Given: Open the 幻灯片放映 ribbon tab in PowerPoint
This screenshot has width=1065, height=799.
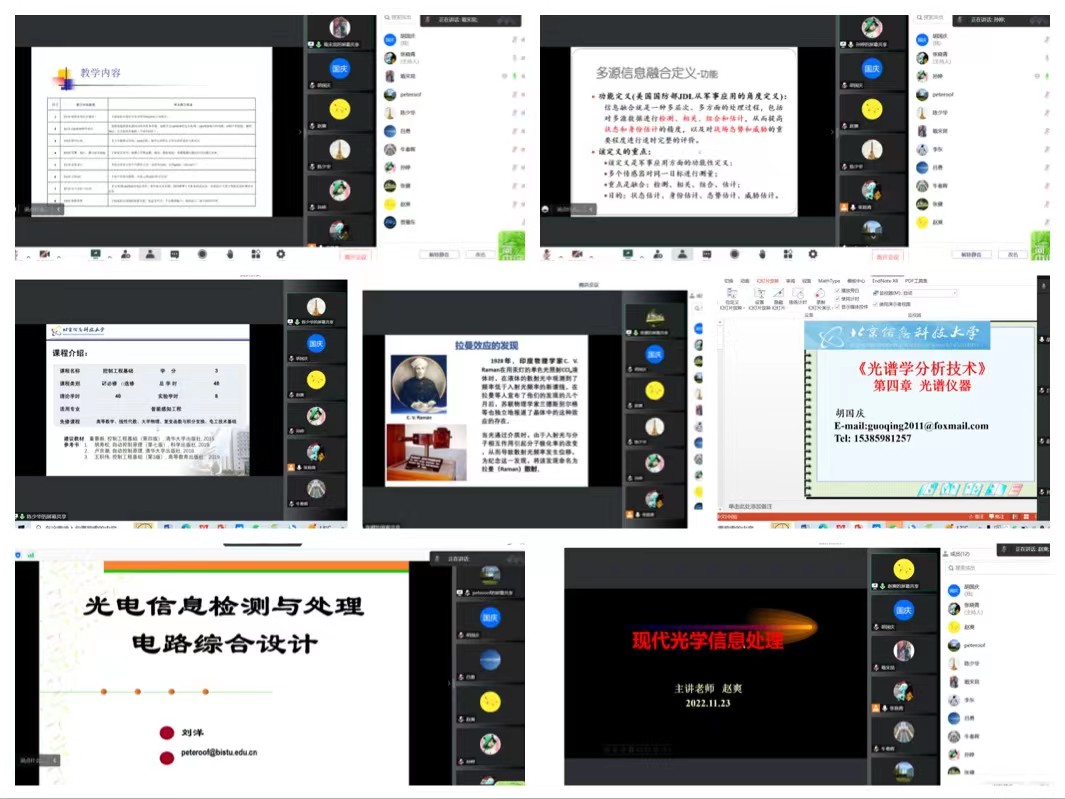Looking at the screenshot, I should pos(768,280).
